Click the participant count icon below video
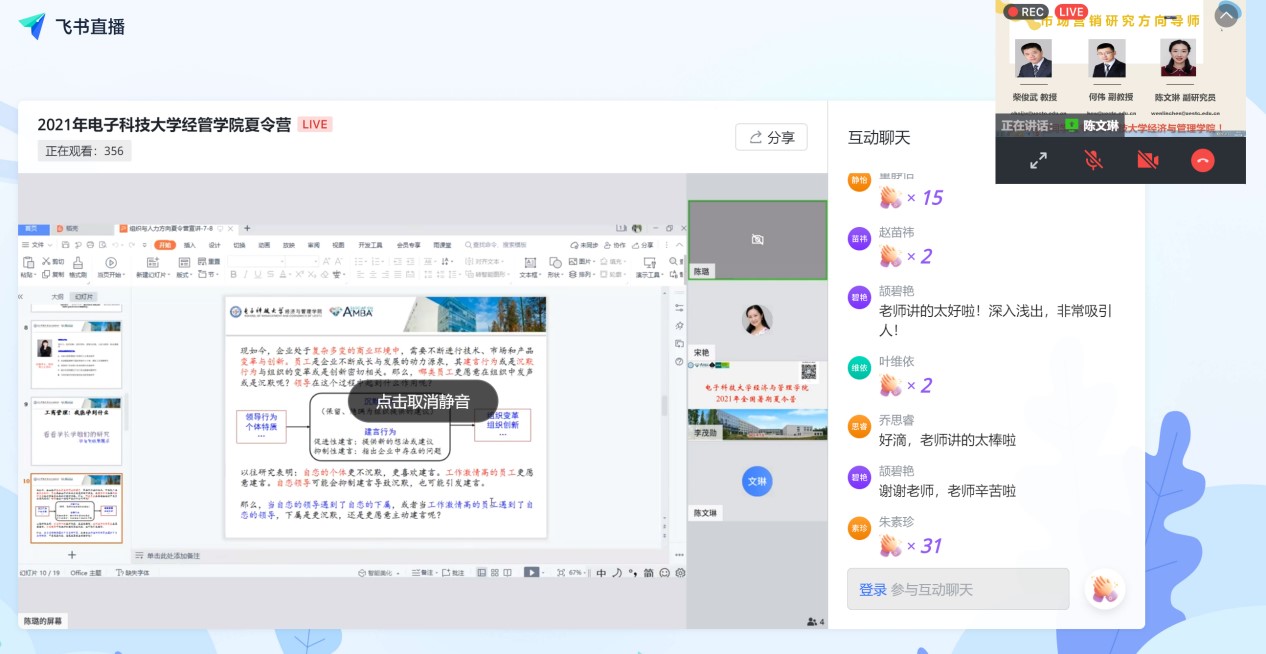Screen dimensions: 1266x654 815,622
